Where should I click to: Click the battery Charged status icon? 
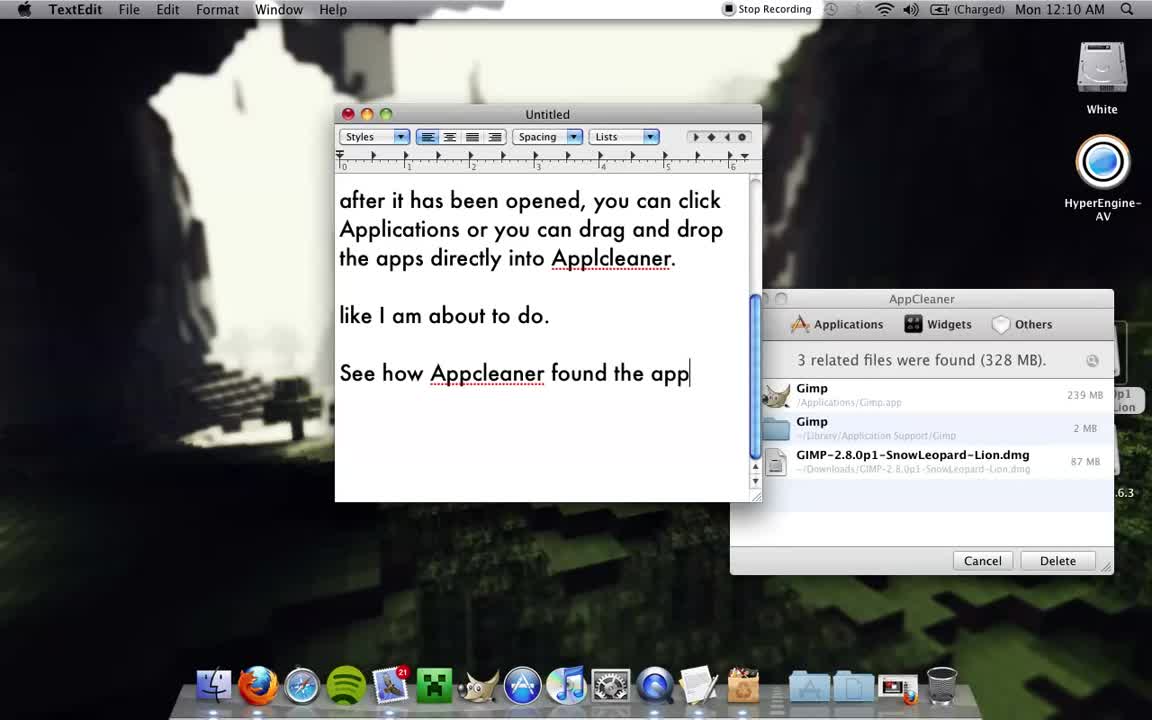(x=967, y=10)
